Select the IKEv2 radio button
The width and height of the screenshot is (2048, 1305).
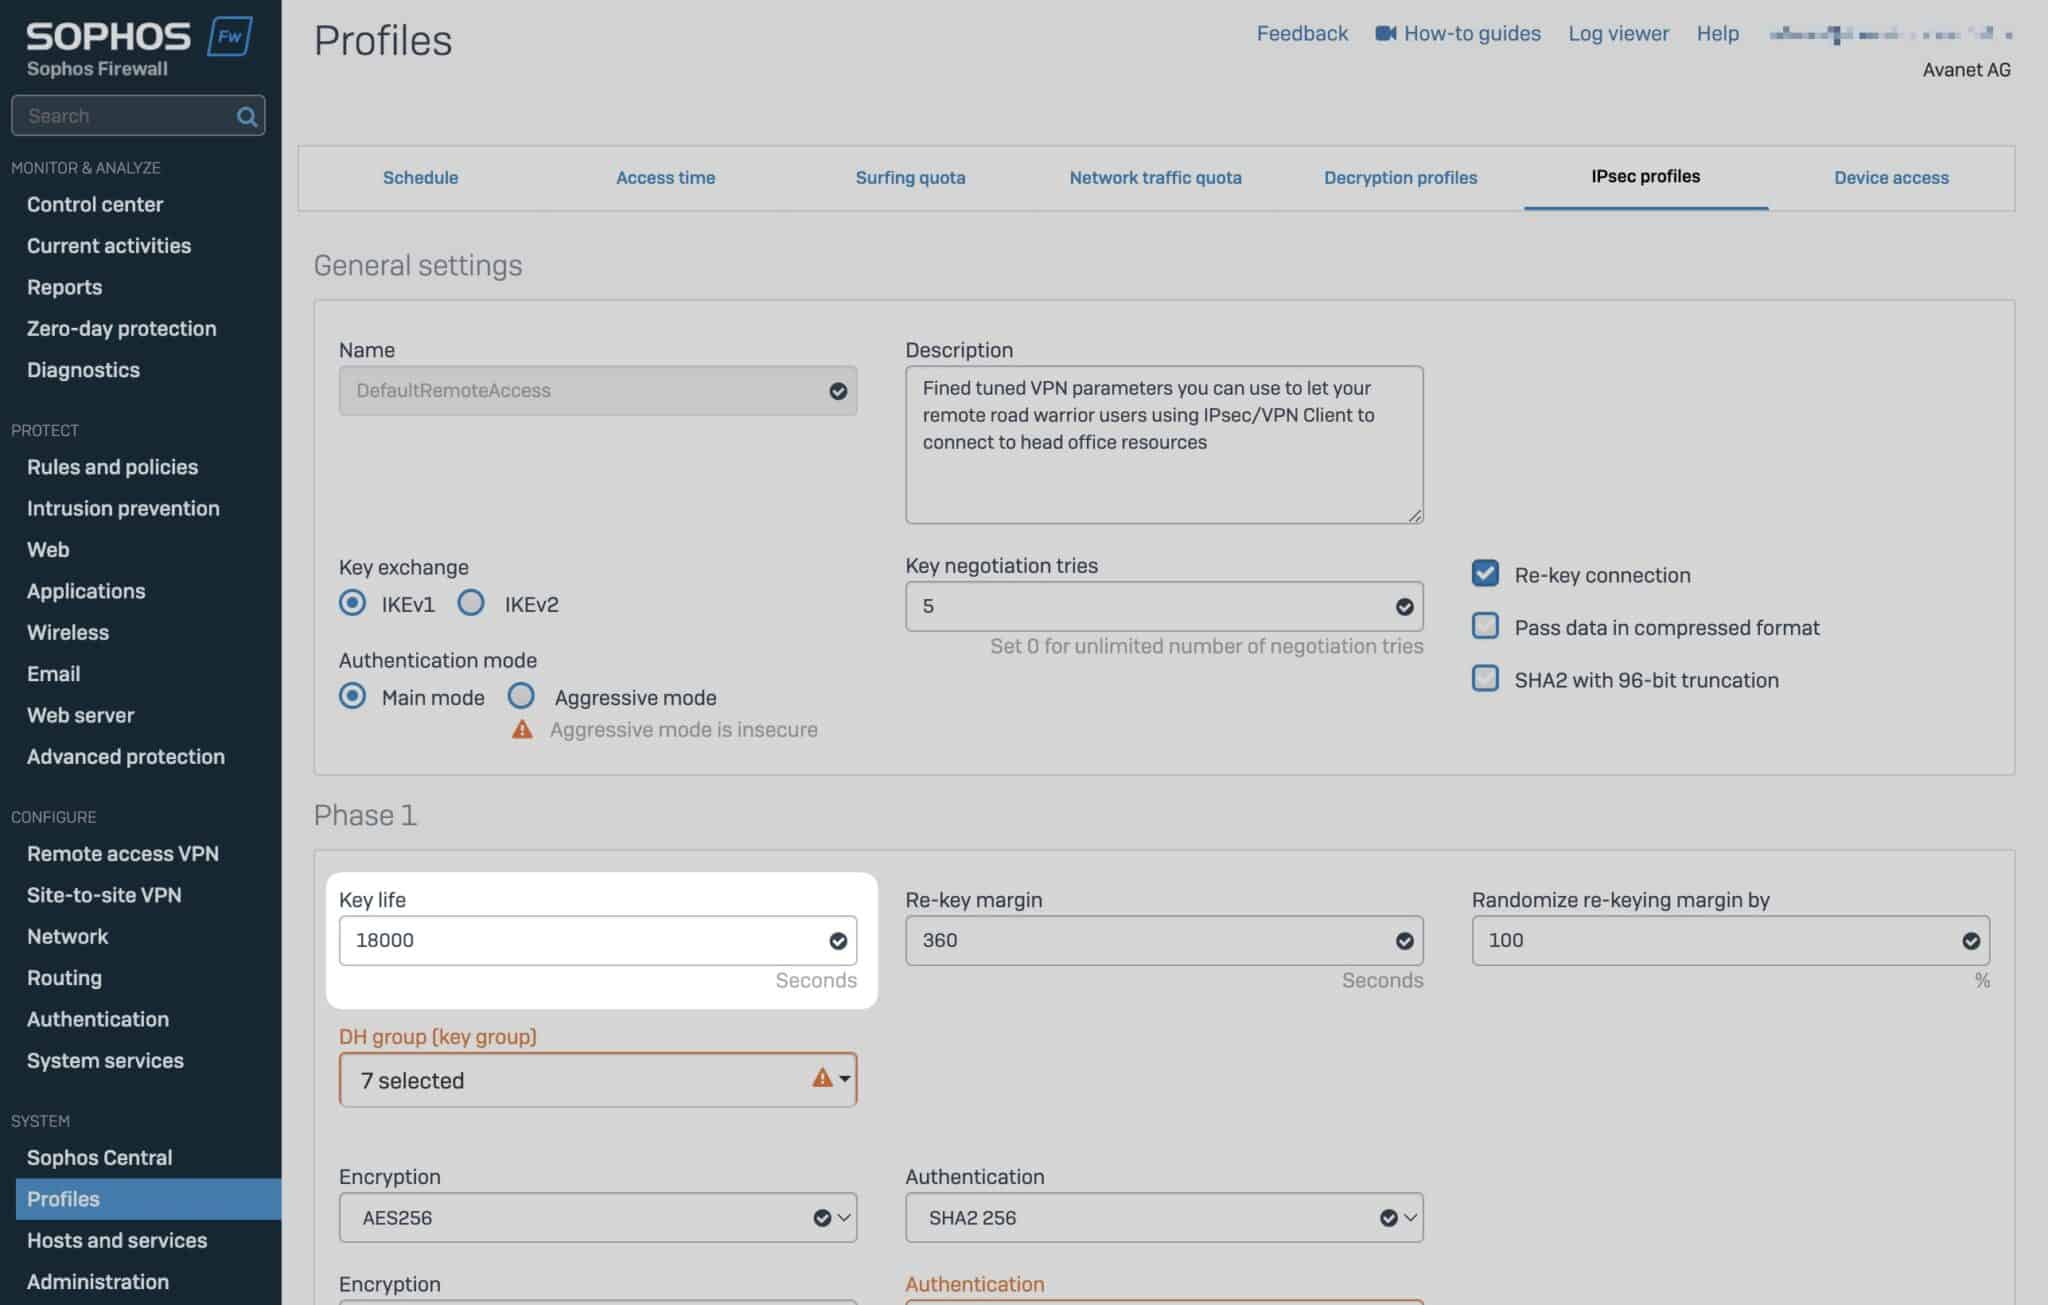pyautogui.click(x=471, y=603)
